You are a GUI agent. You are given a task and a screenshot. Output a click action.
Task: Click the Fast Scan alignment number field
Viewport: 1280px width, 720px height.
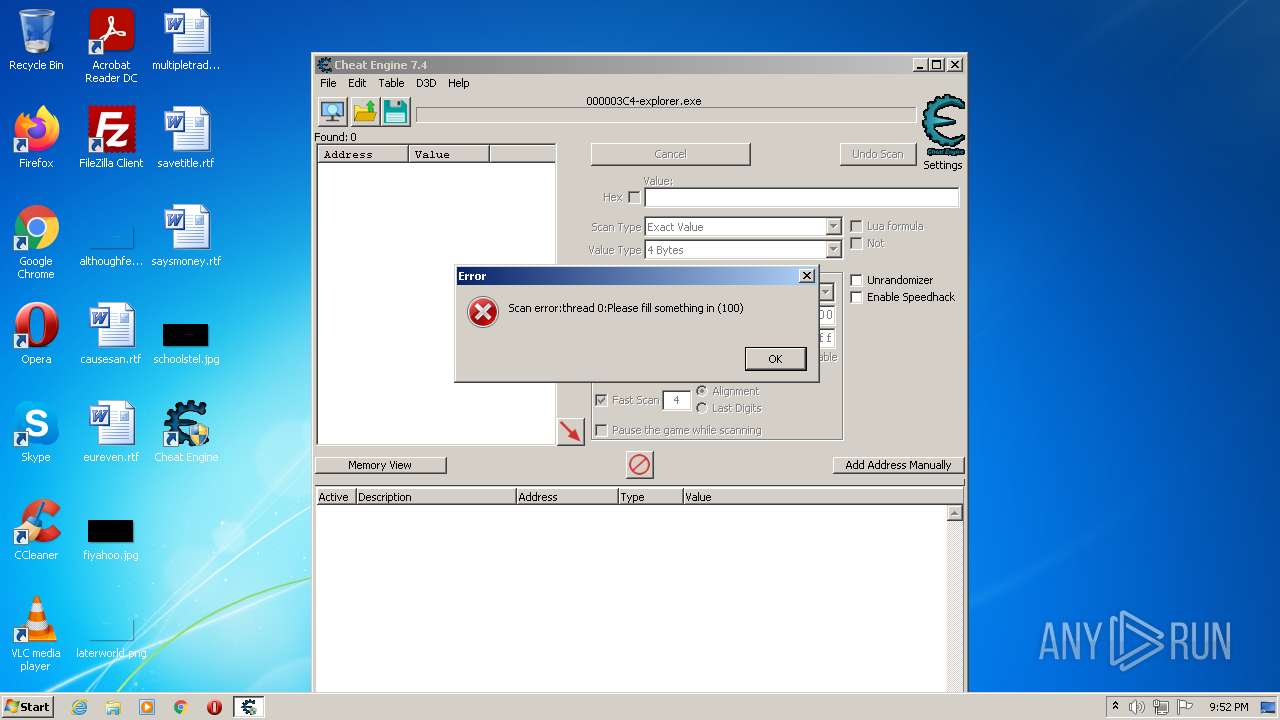pos(676,400)
